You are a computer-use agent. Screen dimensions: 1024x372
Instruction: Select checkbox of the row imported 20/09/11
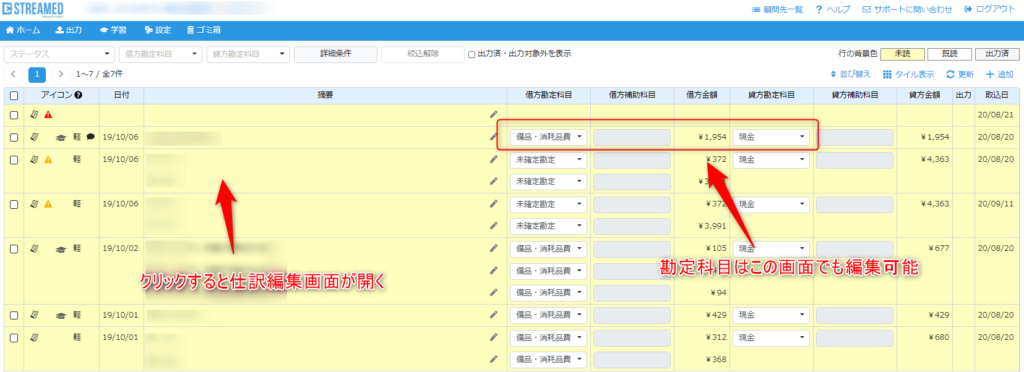pyautogui.click(x=14, y=204)
